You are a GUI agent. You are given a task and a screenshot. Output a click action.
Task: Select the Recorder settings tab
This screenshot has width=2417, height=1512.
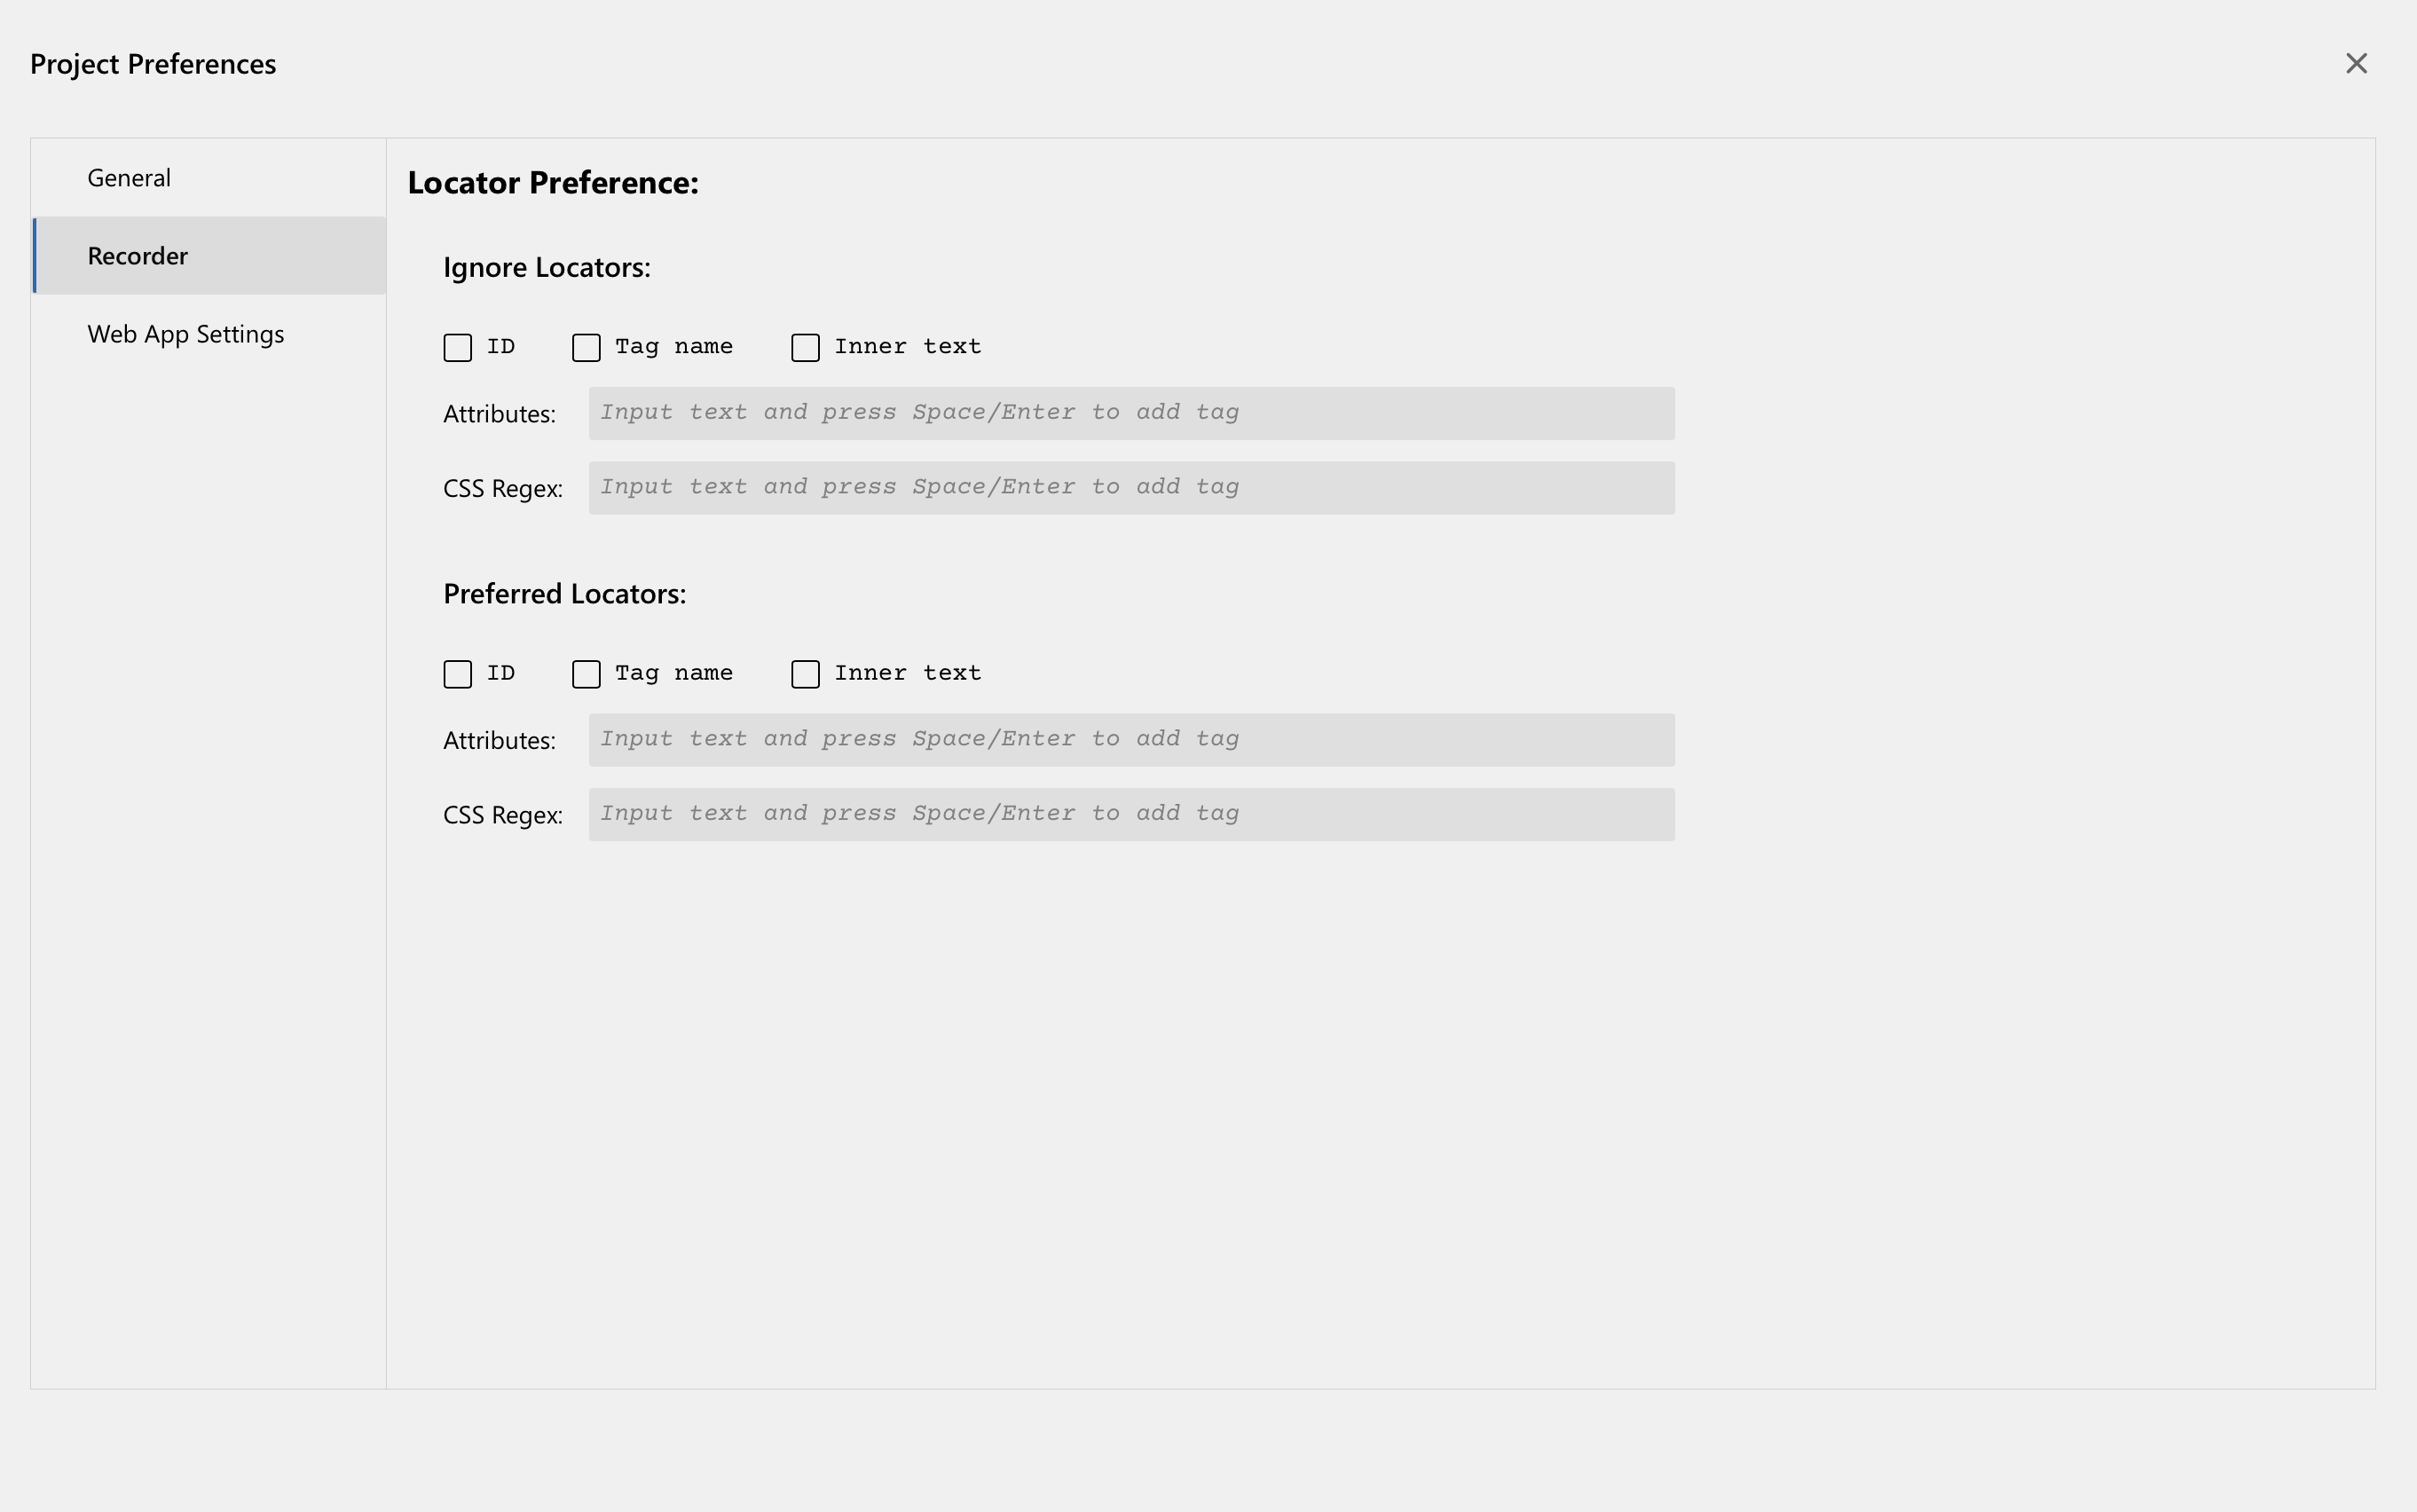point(137,255)
